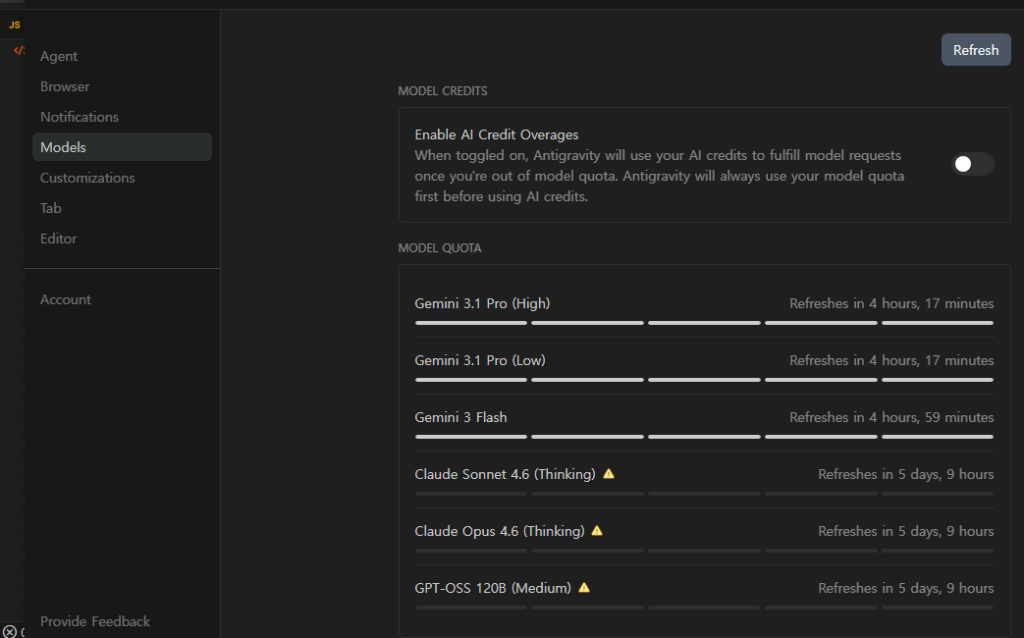Switch to the Tab settings section
The width and height of the screenshot is (1024, 638).
click(x=51, y=208)
